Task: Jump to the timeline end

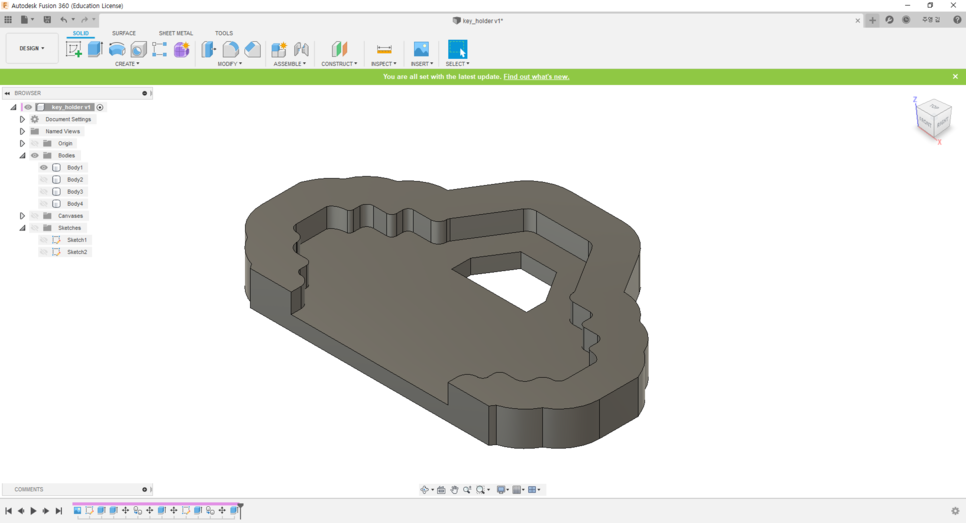Action: 59,511
